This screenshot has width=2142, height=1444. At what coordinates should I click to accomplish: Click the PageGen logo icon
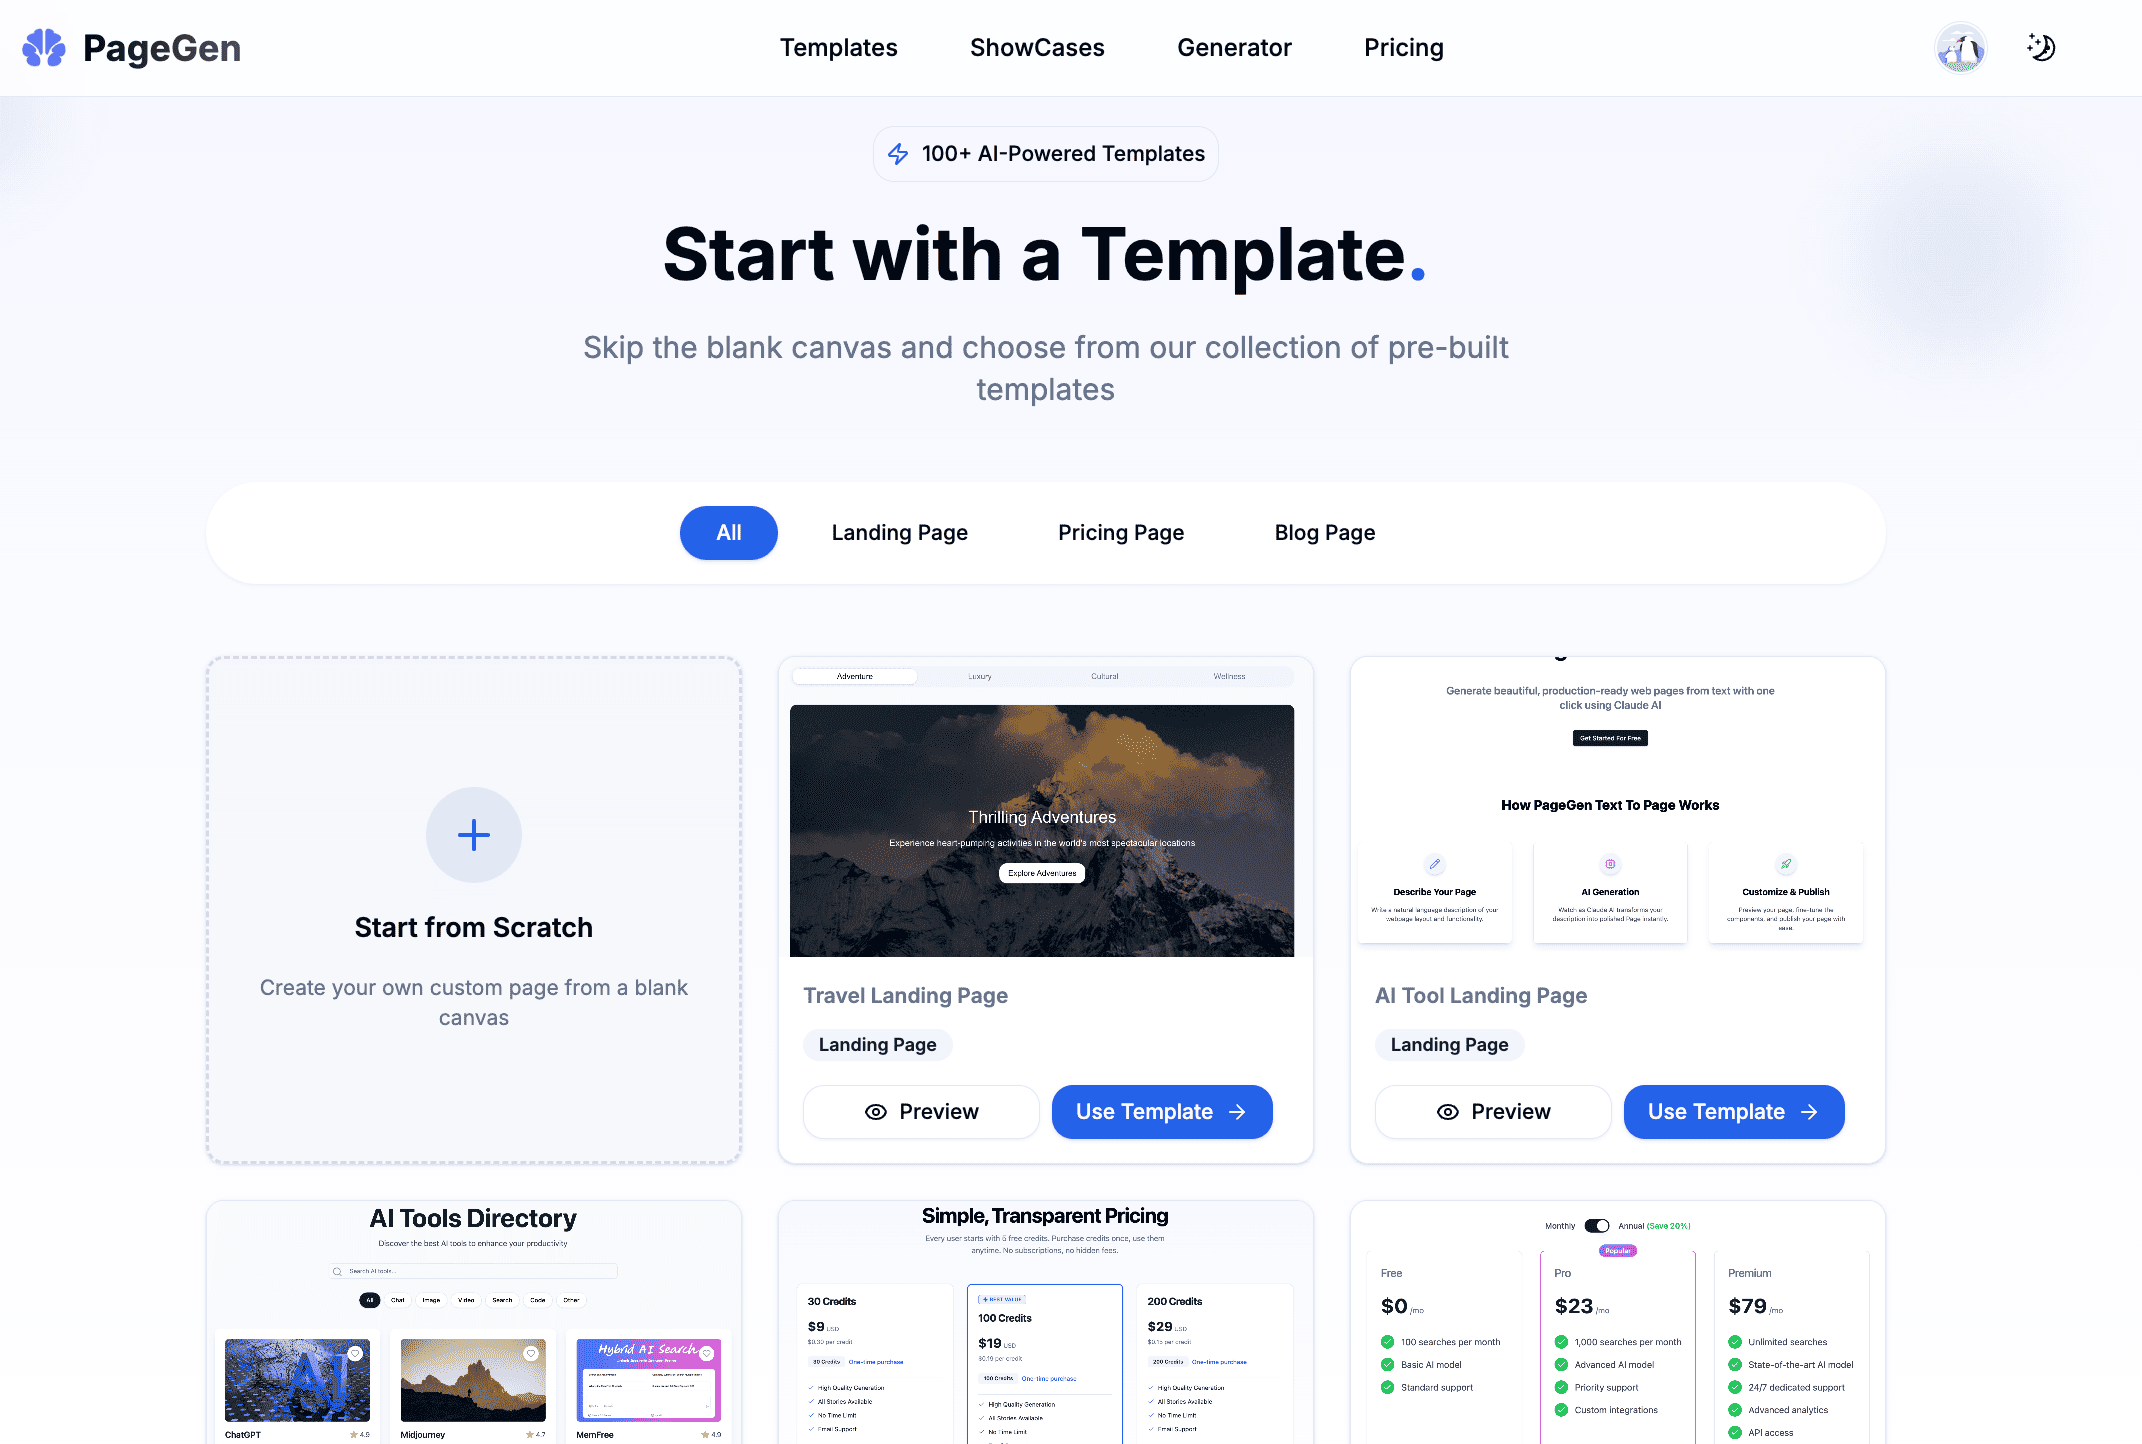[x=44, y=48]
